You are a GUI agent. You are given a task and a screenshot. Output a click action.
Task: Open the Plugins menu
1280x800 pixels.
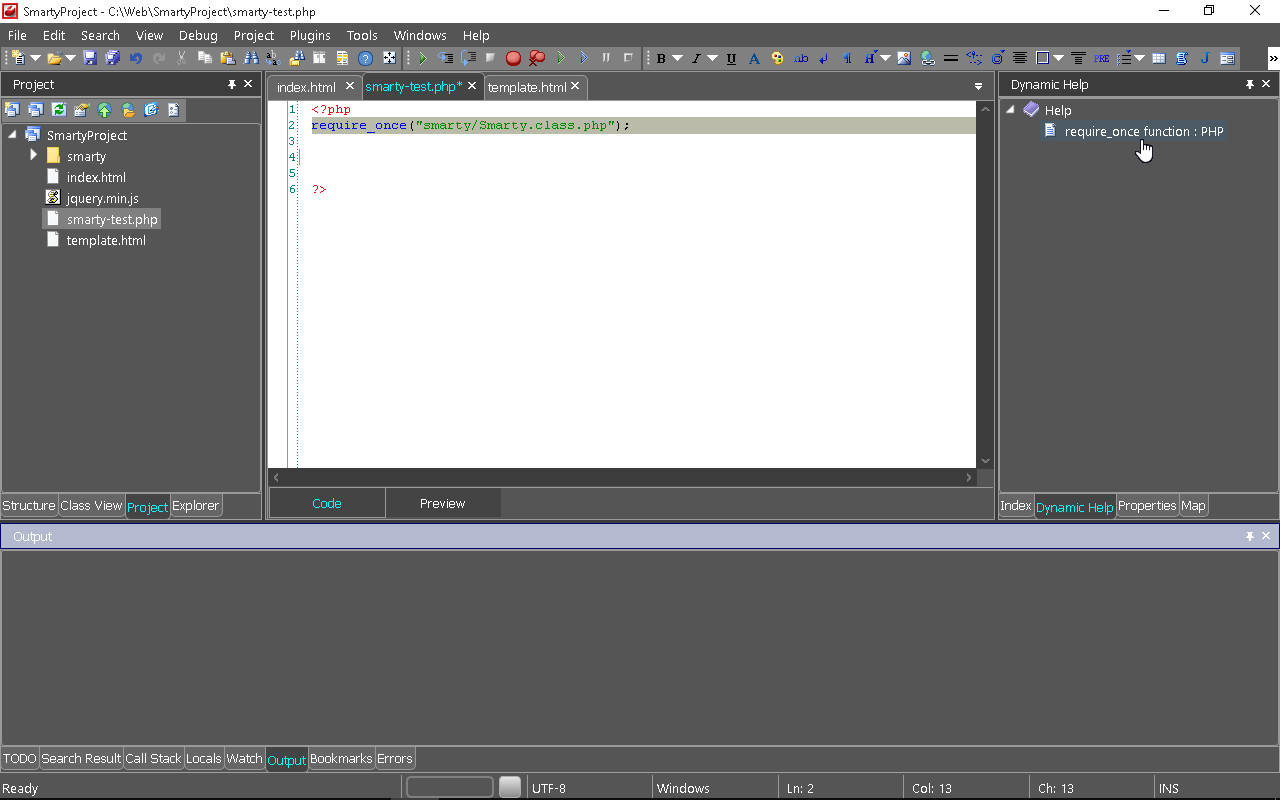[x=310, y=35]
